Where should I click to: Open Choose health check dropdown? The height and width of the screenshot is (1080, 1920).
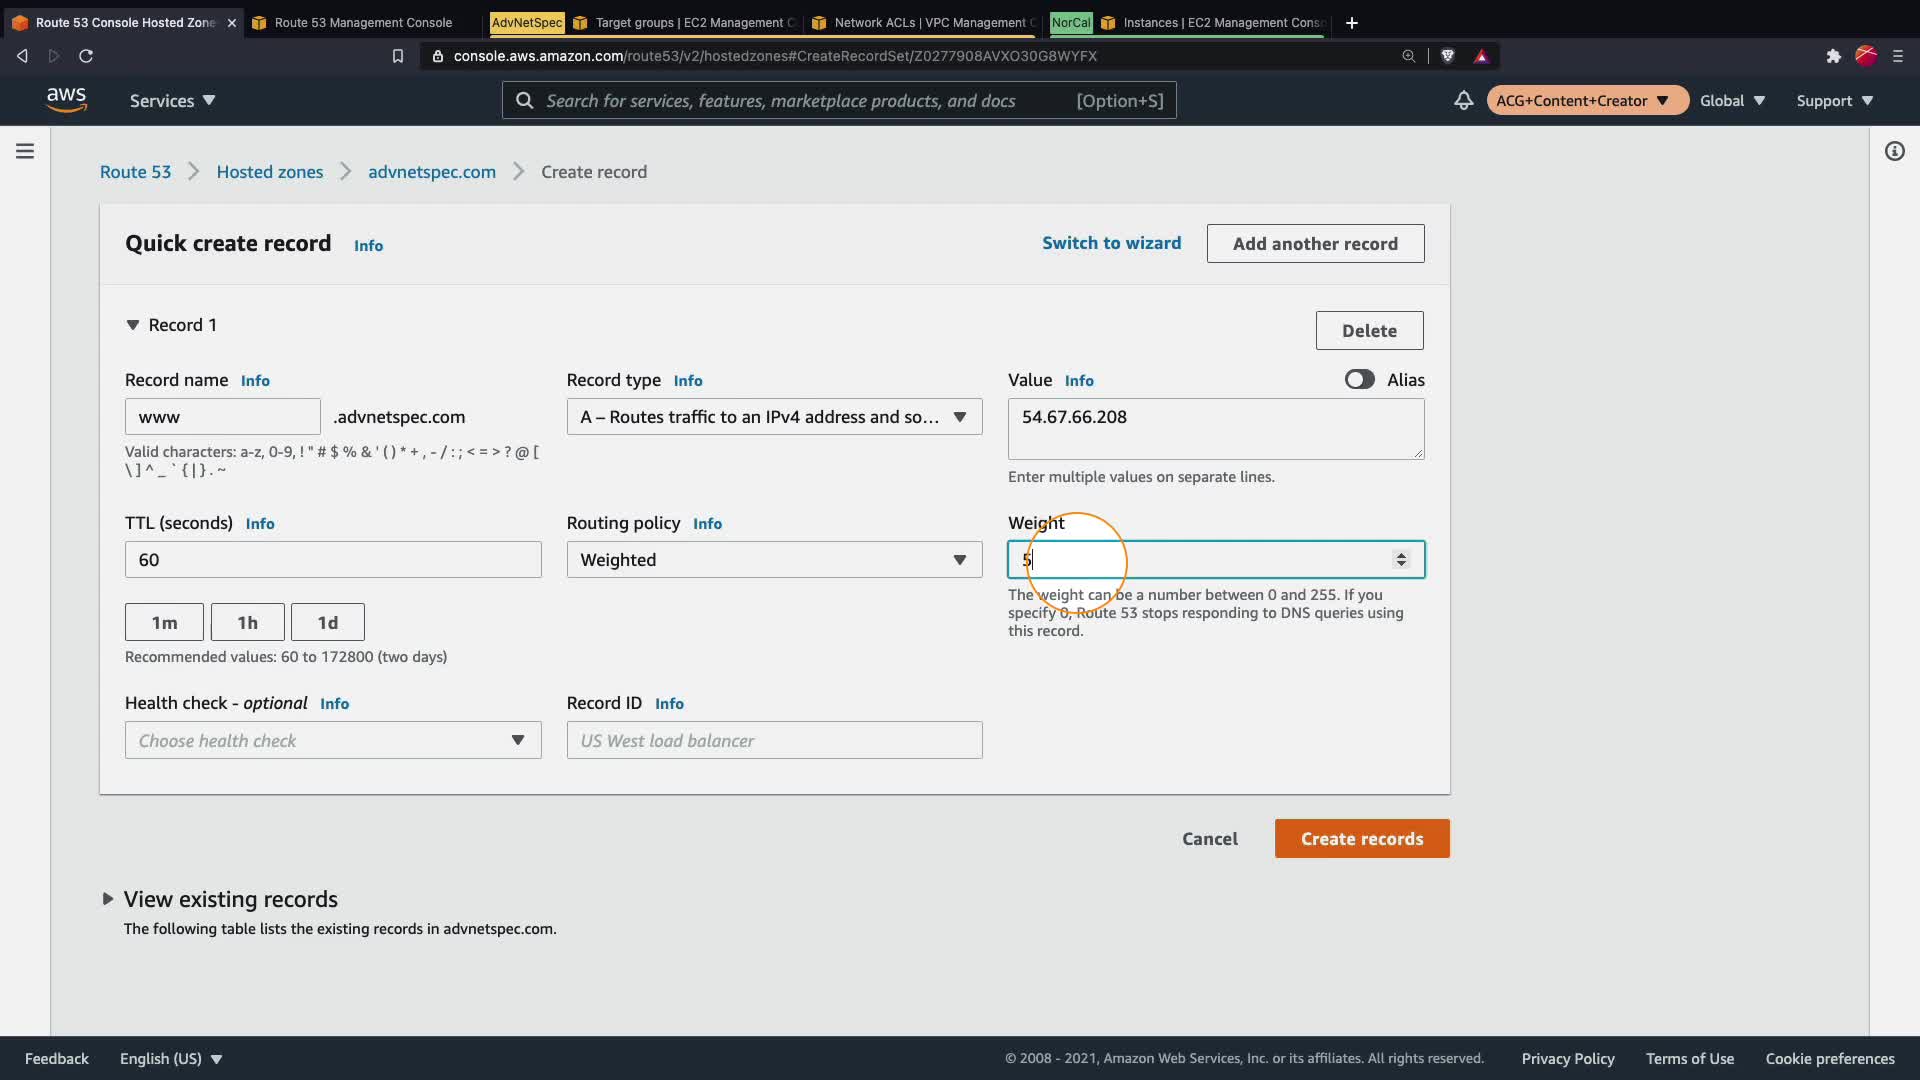click(x=333, y=741)
